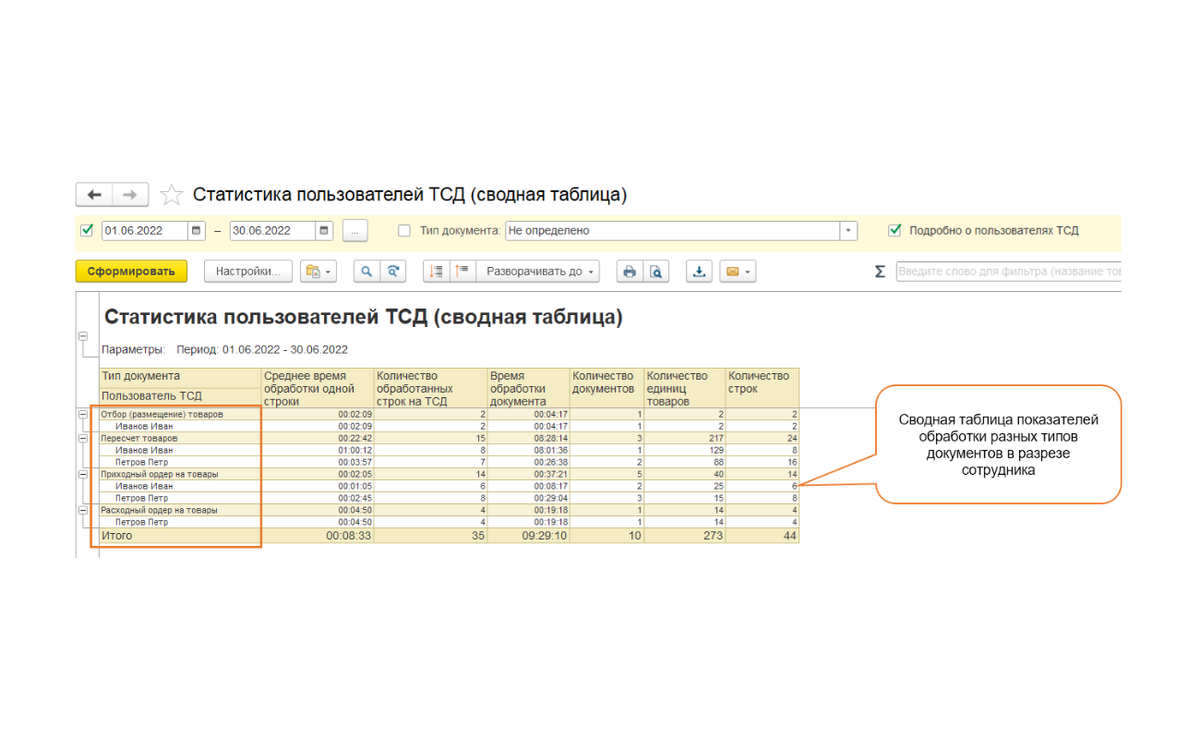1200x739 pixels.
Task: Collapse the Пересчет товаров group
Action: (83, 438)
